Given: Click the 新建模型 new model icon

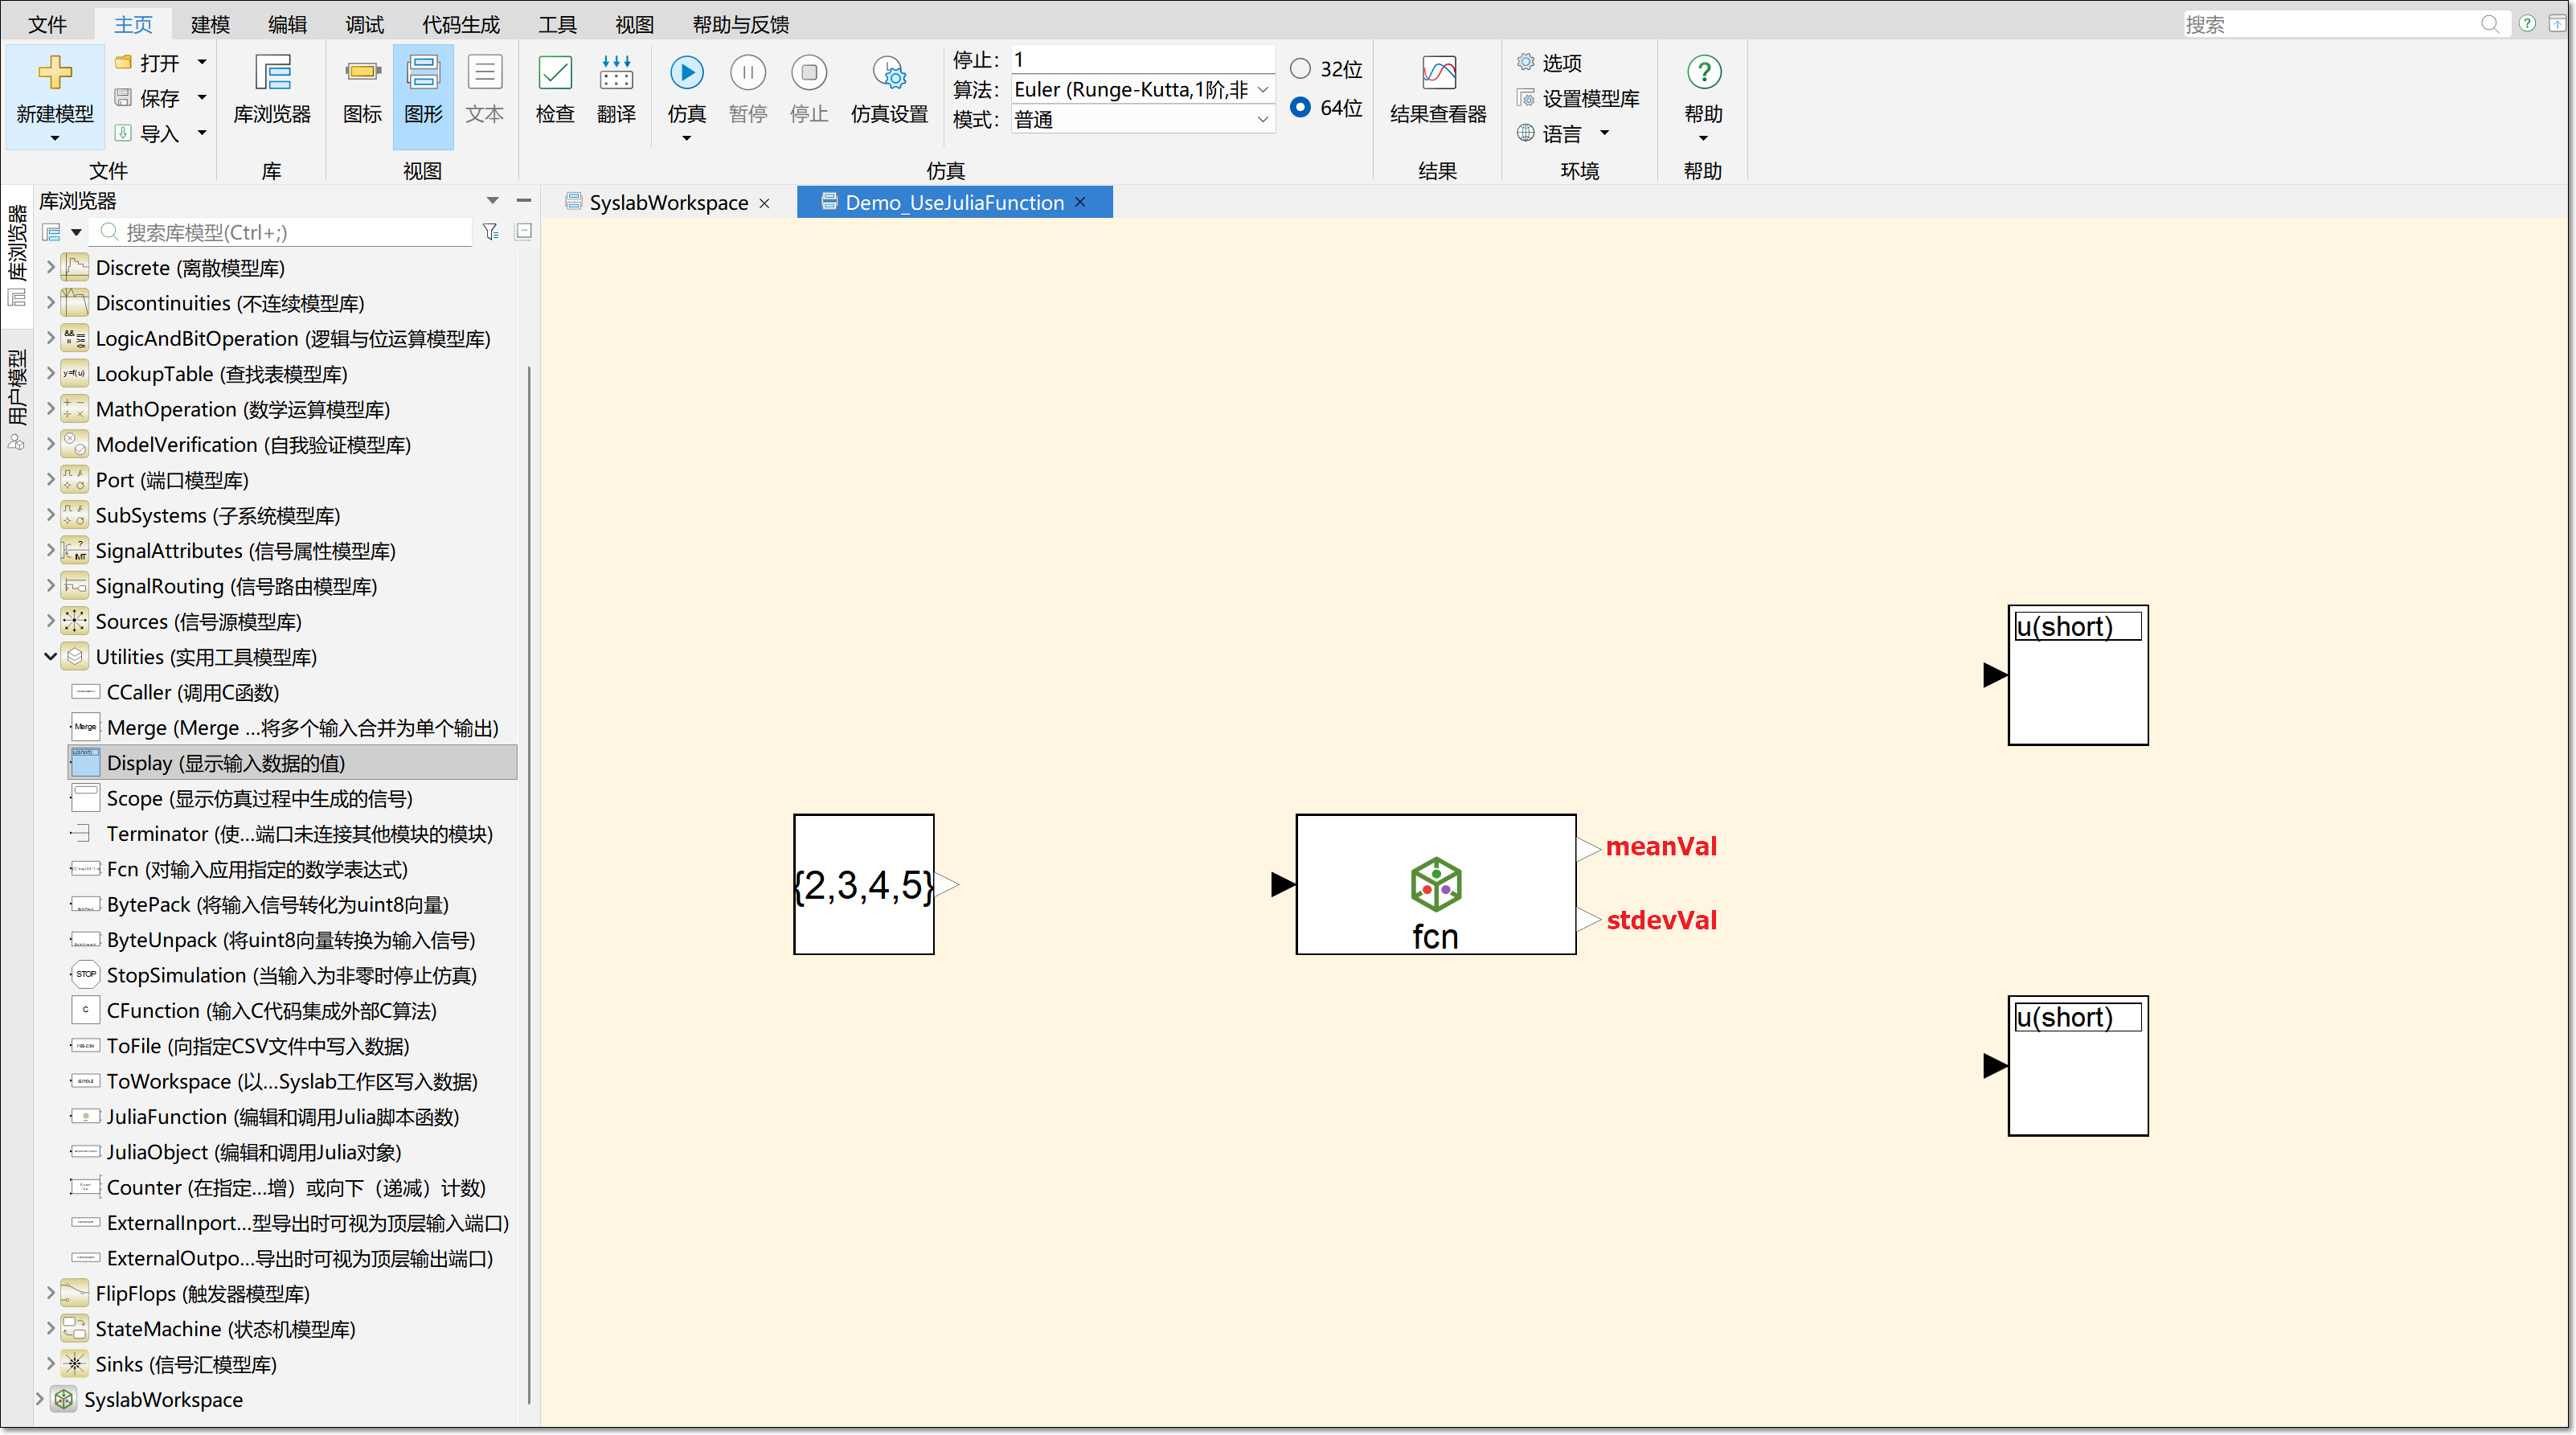Looking at the screenshot, I should [55, 73].
